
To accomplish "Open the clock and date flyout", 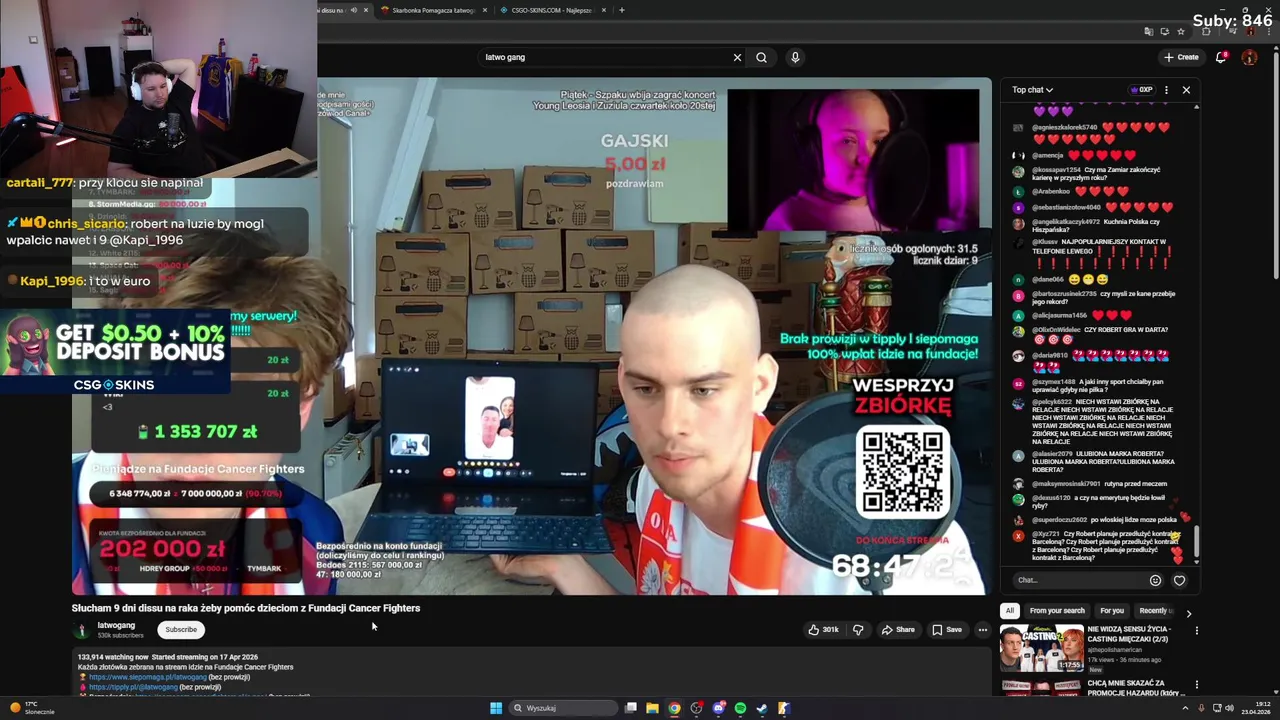I will 1256,708.
